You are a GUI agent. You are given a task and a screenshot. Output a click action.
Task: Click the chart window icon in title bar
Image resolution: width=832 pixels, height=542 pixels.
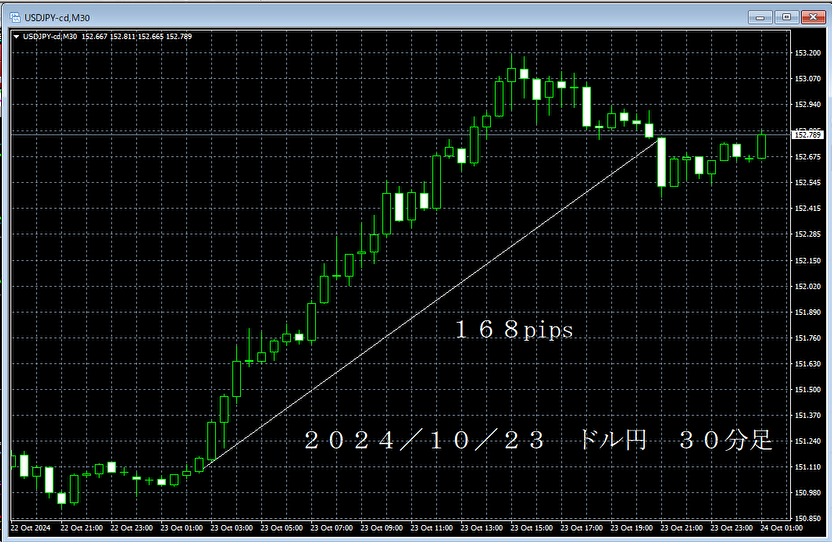pyautogui.click(x=15, y=18)
